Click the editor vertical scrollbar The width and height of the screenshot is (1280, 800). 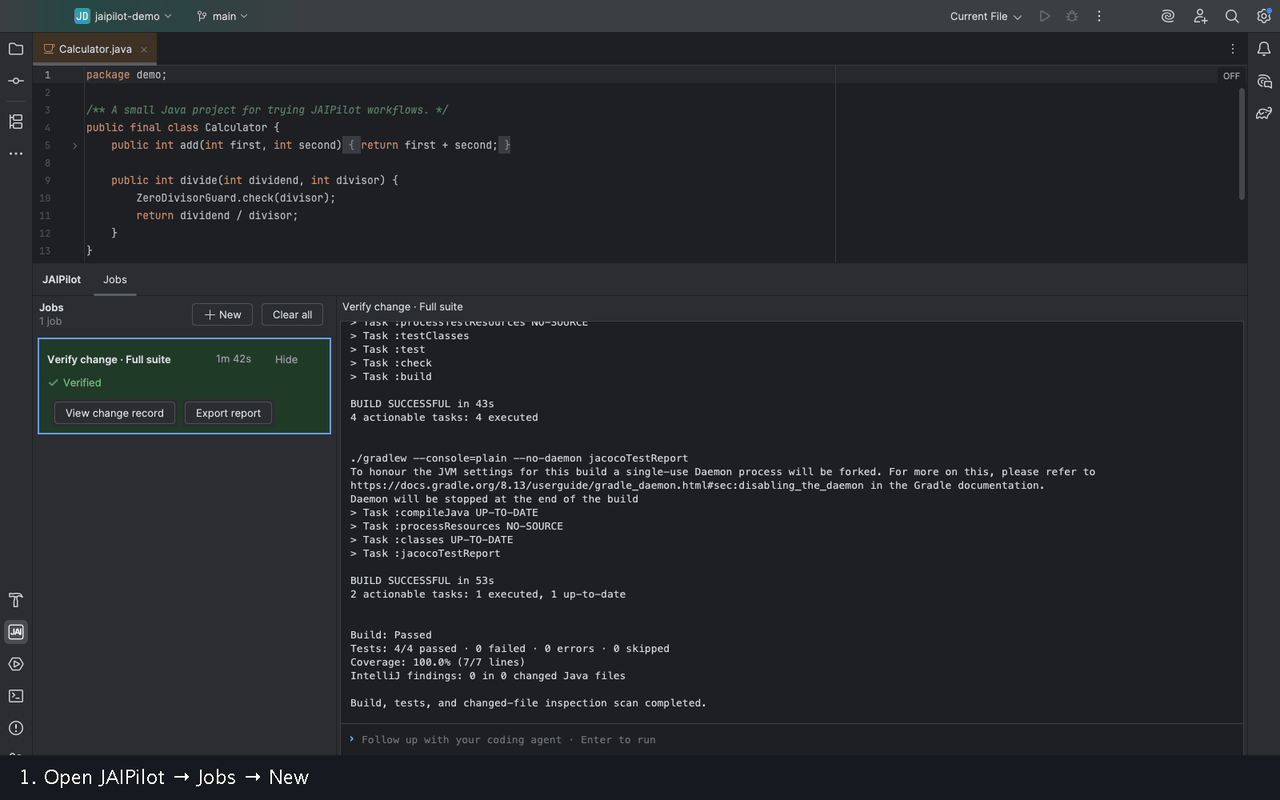[x=1242, y=144]
